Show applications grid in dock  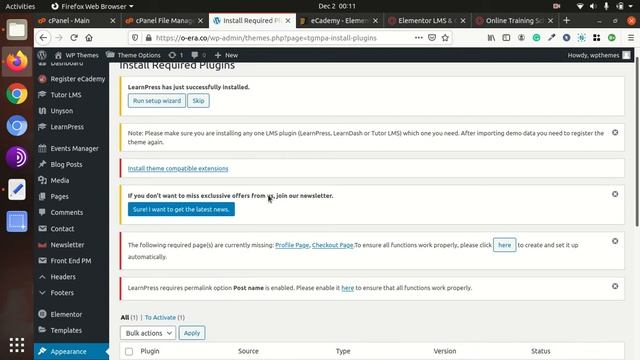[17, 345]
